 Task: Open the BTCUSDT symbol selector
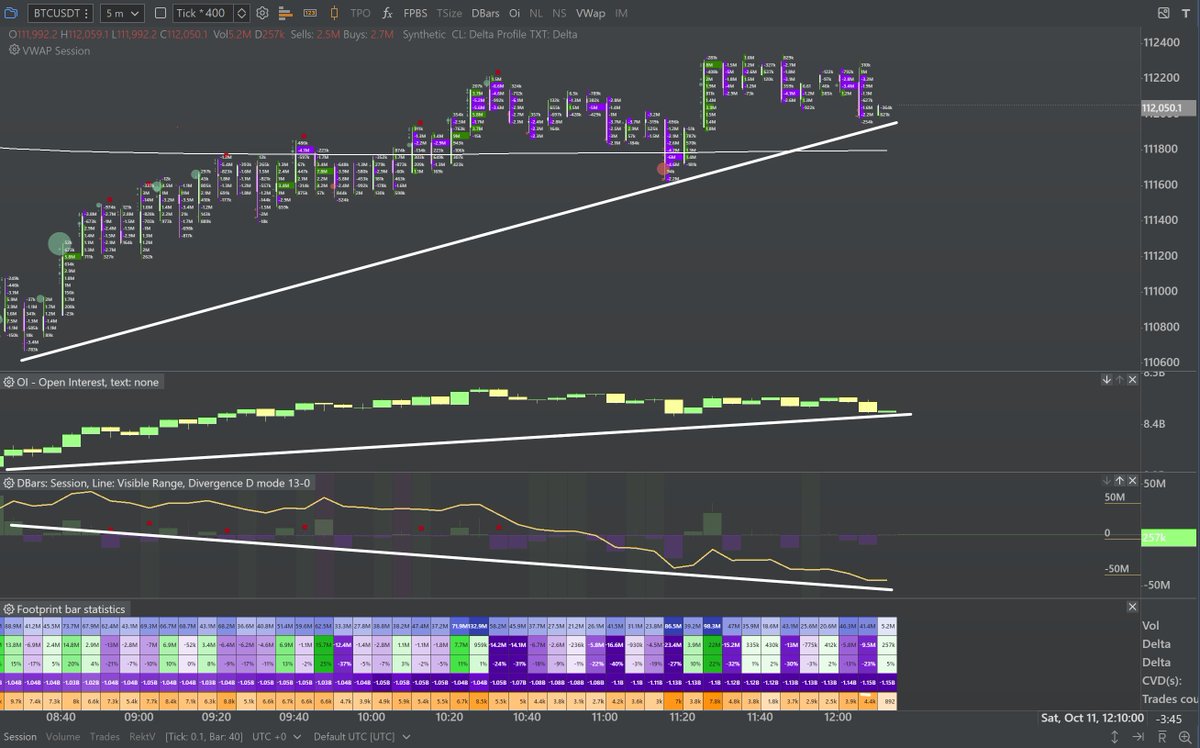click(x=58, y=14)
